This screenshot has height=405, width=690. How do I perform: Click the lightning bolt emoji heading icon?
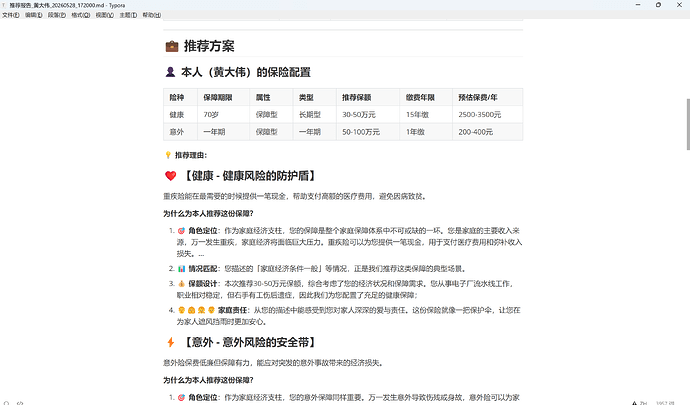click(x=171, y=342)
